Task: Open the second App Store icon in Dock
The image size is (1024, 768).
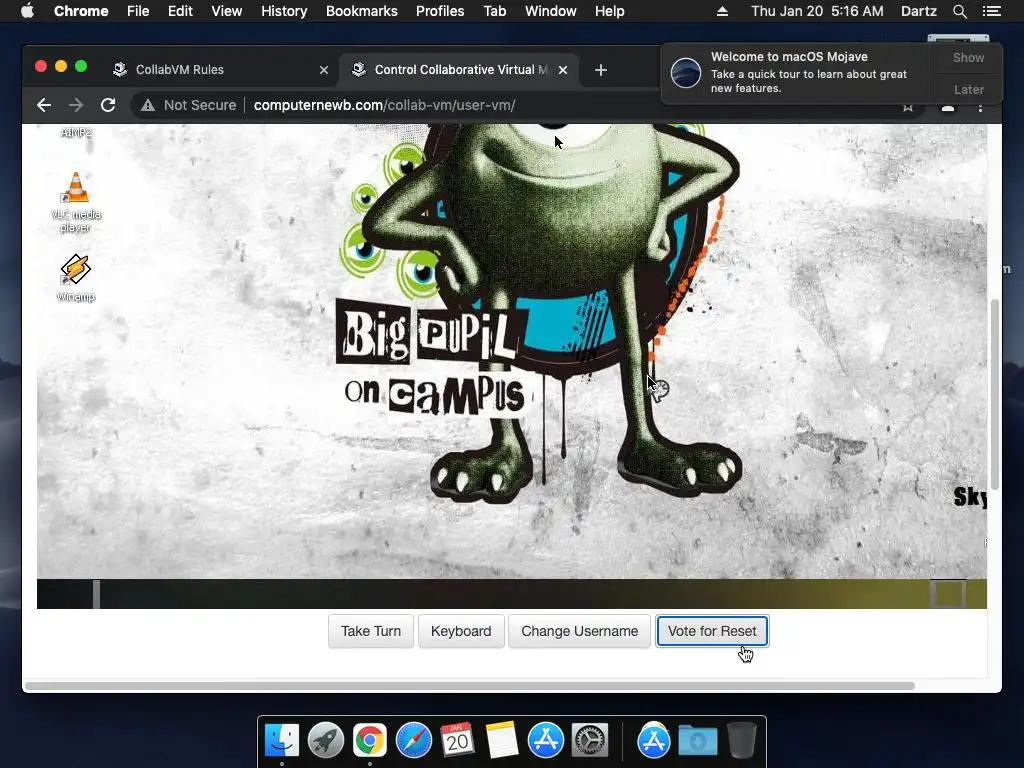Action: (654, 741)
